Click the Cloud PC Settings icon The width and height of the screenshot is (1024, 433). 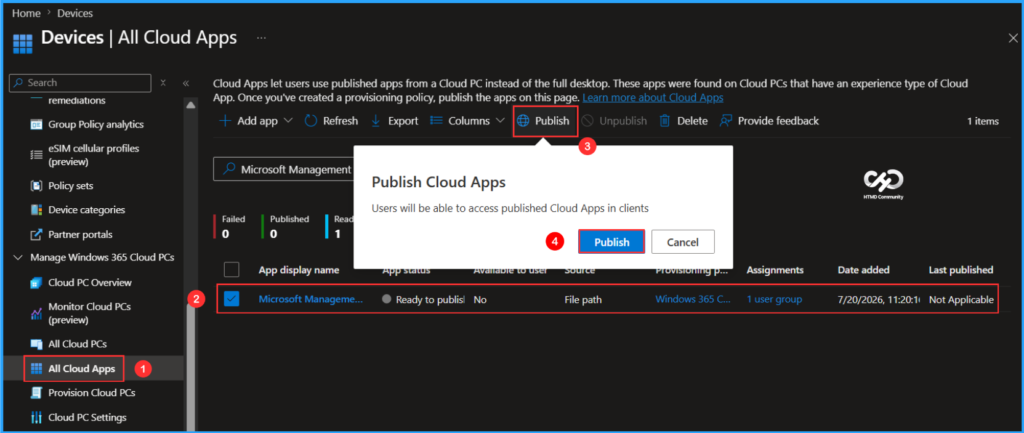(x=37, y=417)
